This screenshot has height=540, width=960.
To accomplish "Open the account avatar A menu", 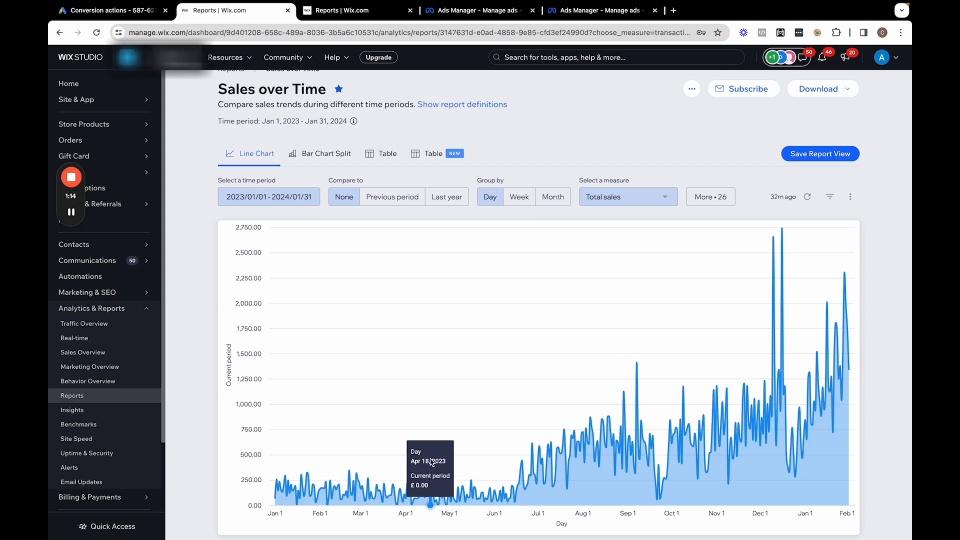I will coord(882,57).
